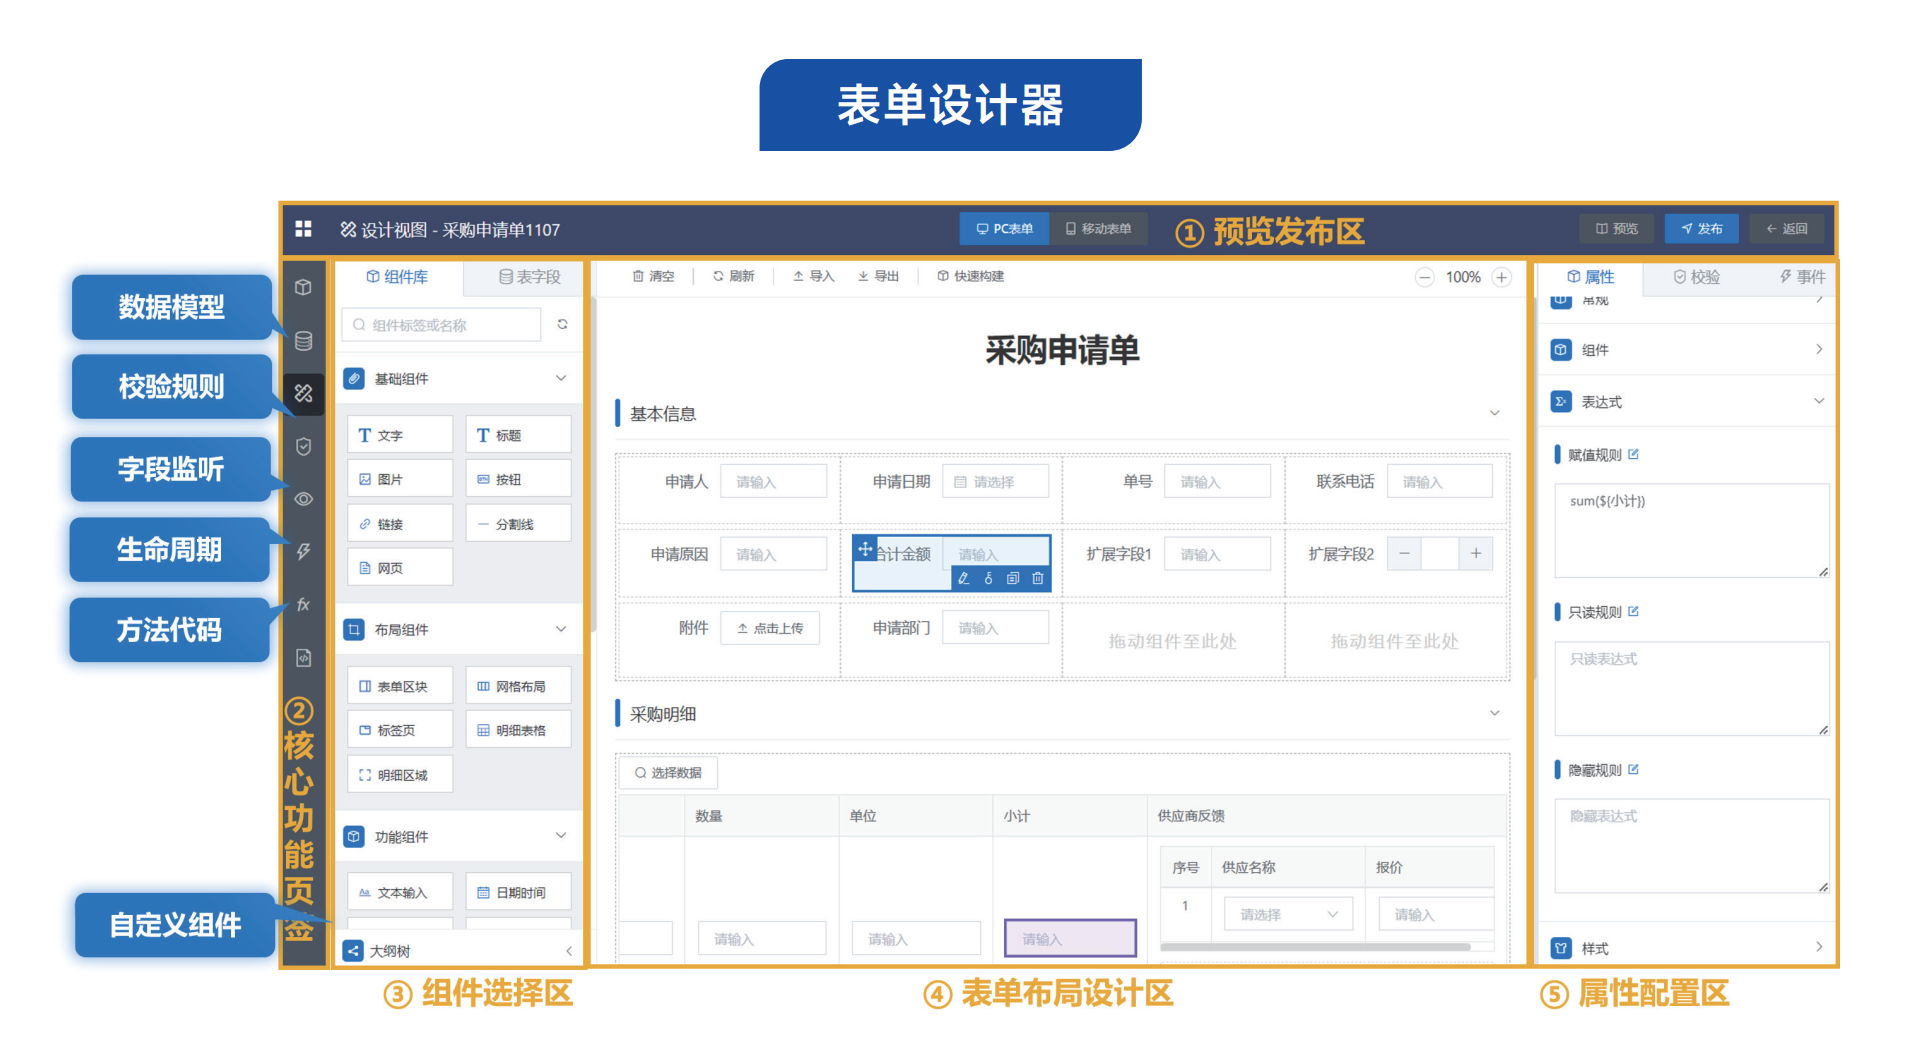Open the 供应名称 请选择 dropdown
Screen dimensions: 1906x1038
coord(1288,915)
